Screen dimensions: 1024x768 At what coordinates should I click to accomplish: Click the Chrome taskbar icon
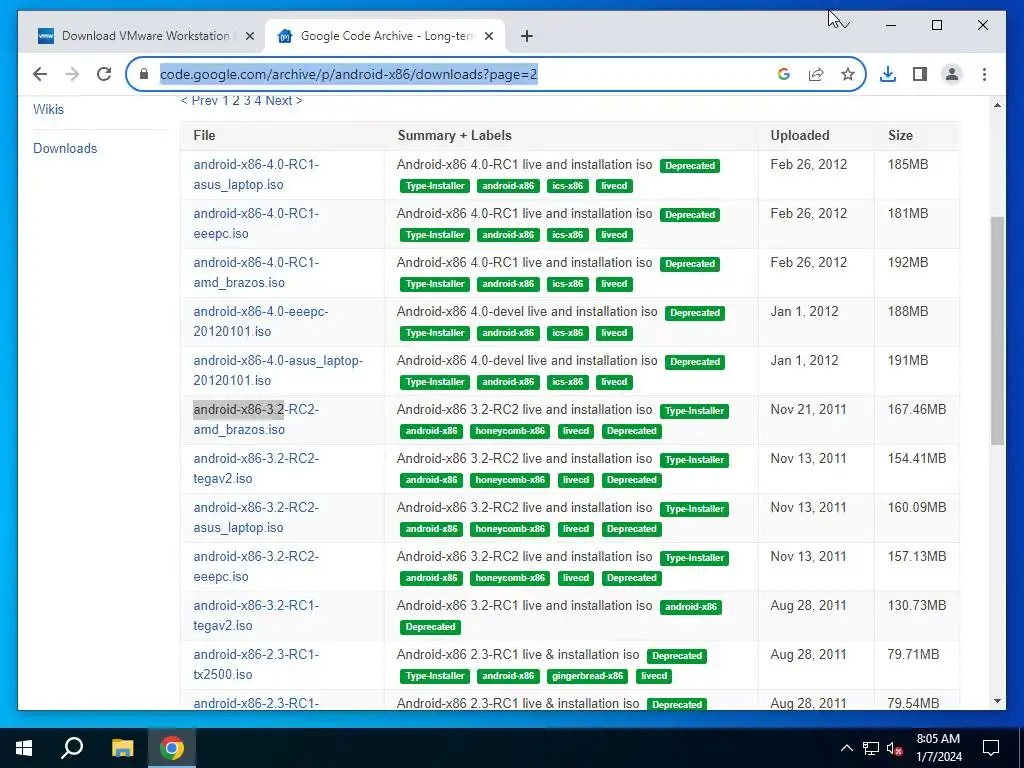(172, 748)
